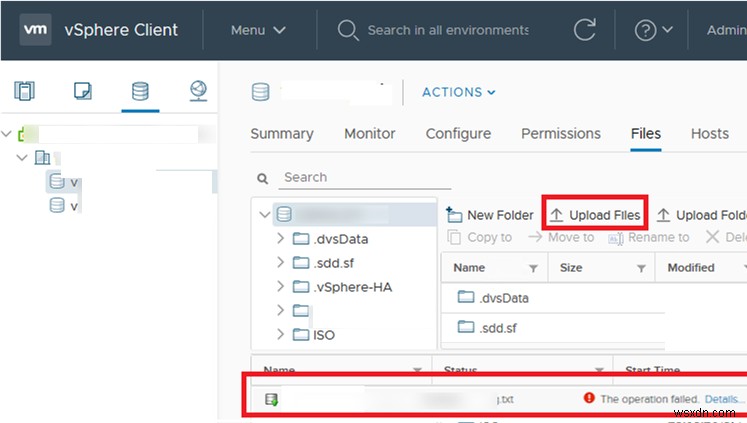747x423 pixels.
Task: Select .vSphere-HA folder in file tree
Action: tap(342, 287)
